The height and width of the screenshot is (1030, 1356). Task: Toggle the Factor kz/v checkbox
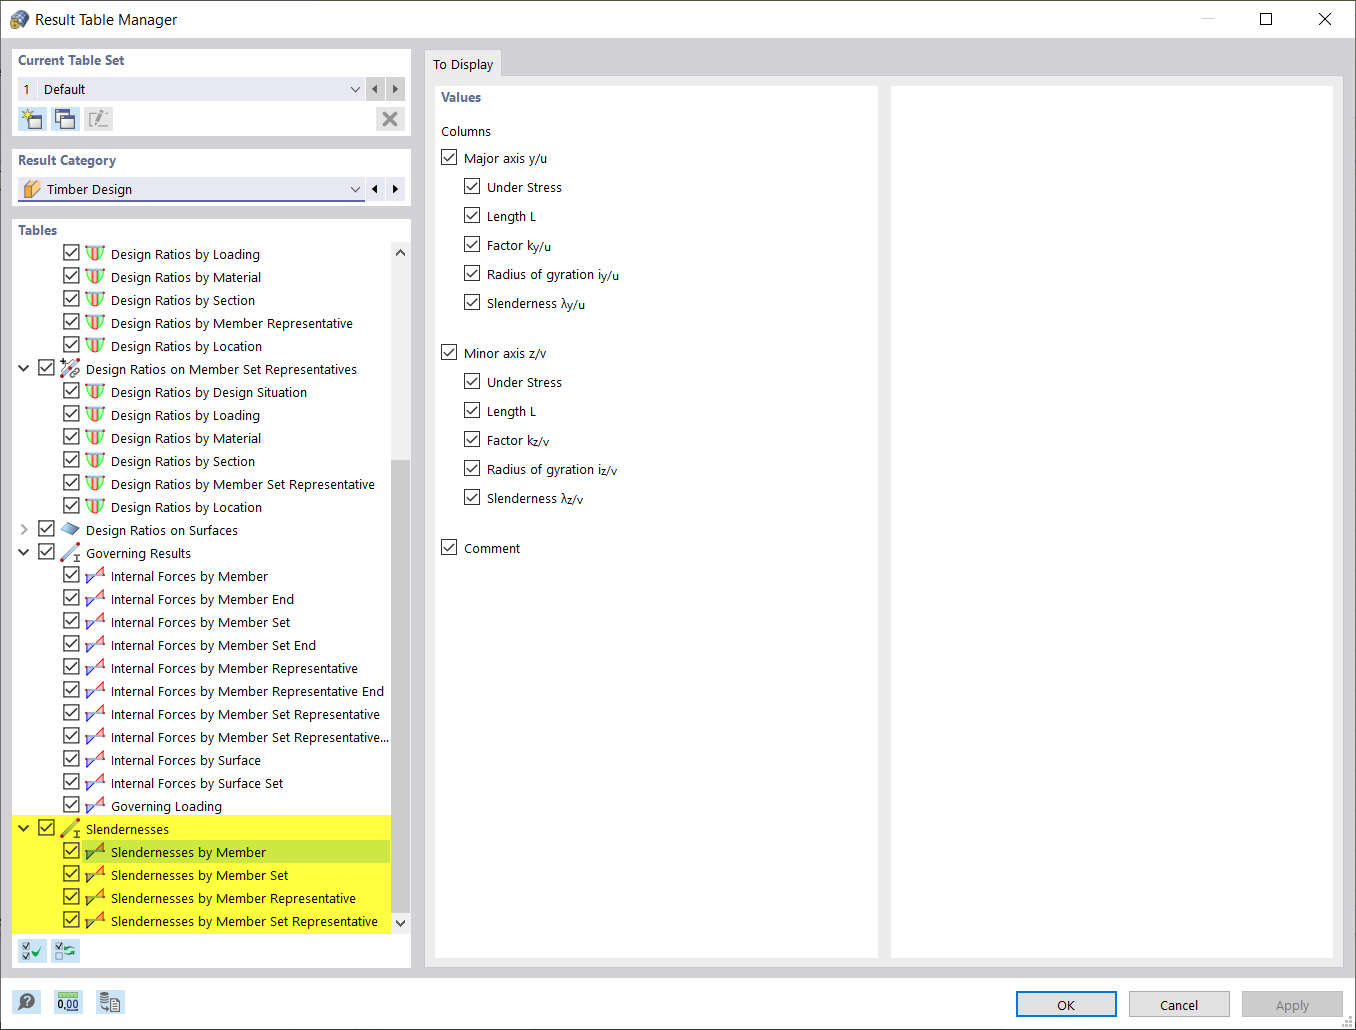click(x=472, y=439)
